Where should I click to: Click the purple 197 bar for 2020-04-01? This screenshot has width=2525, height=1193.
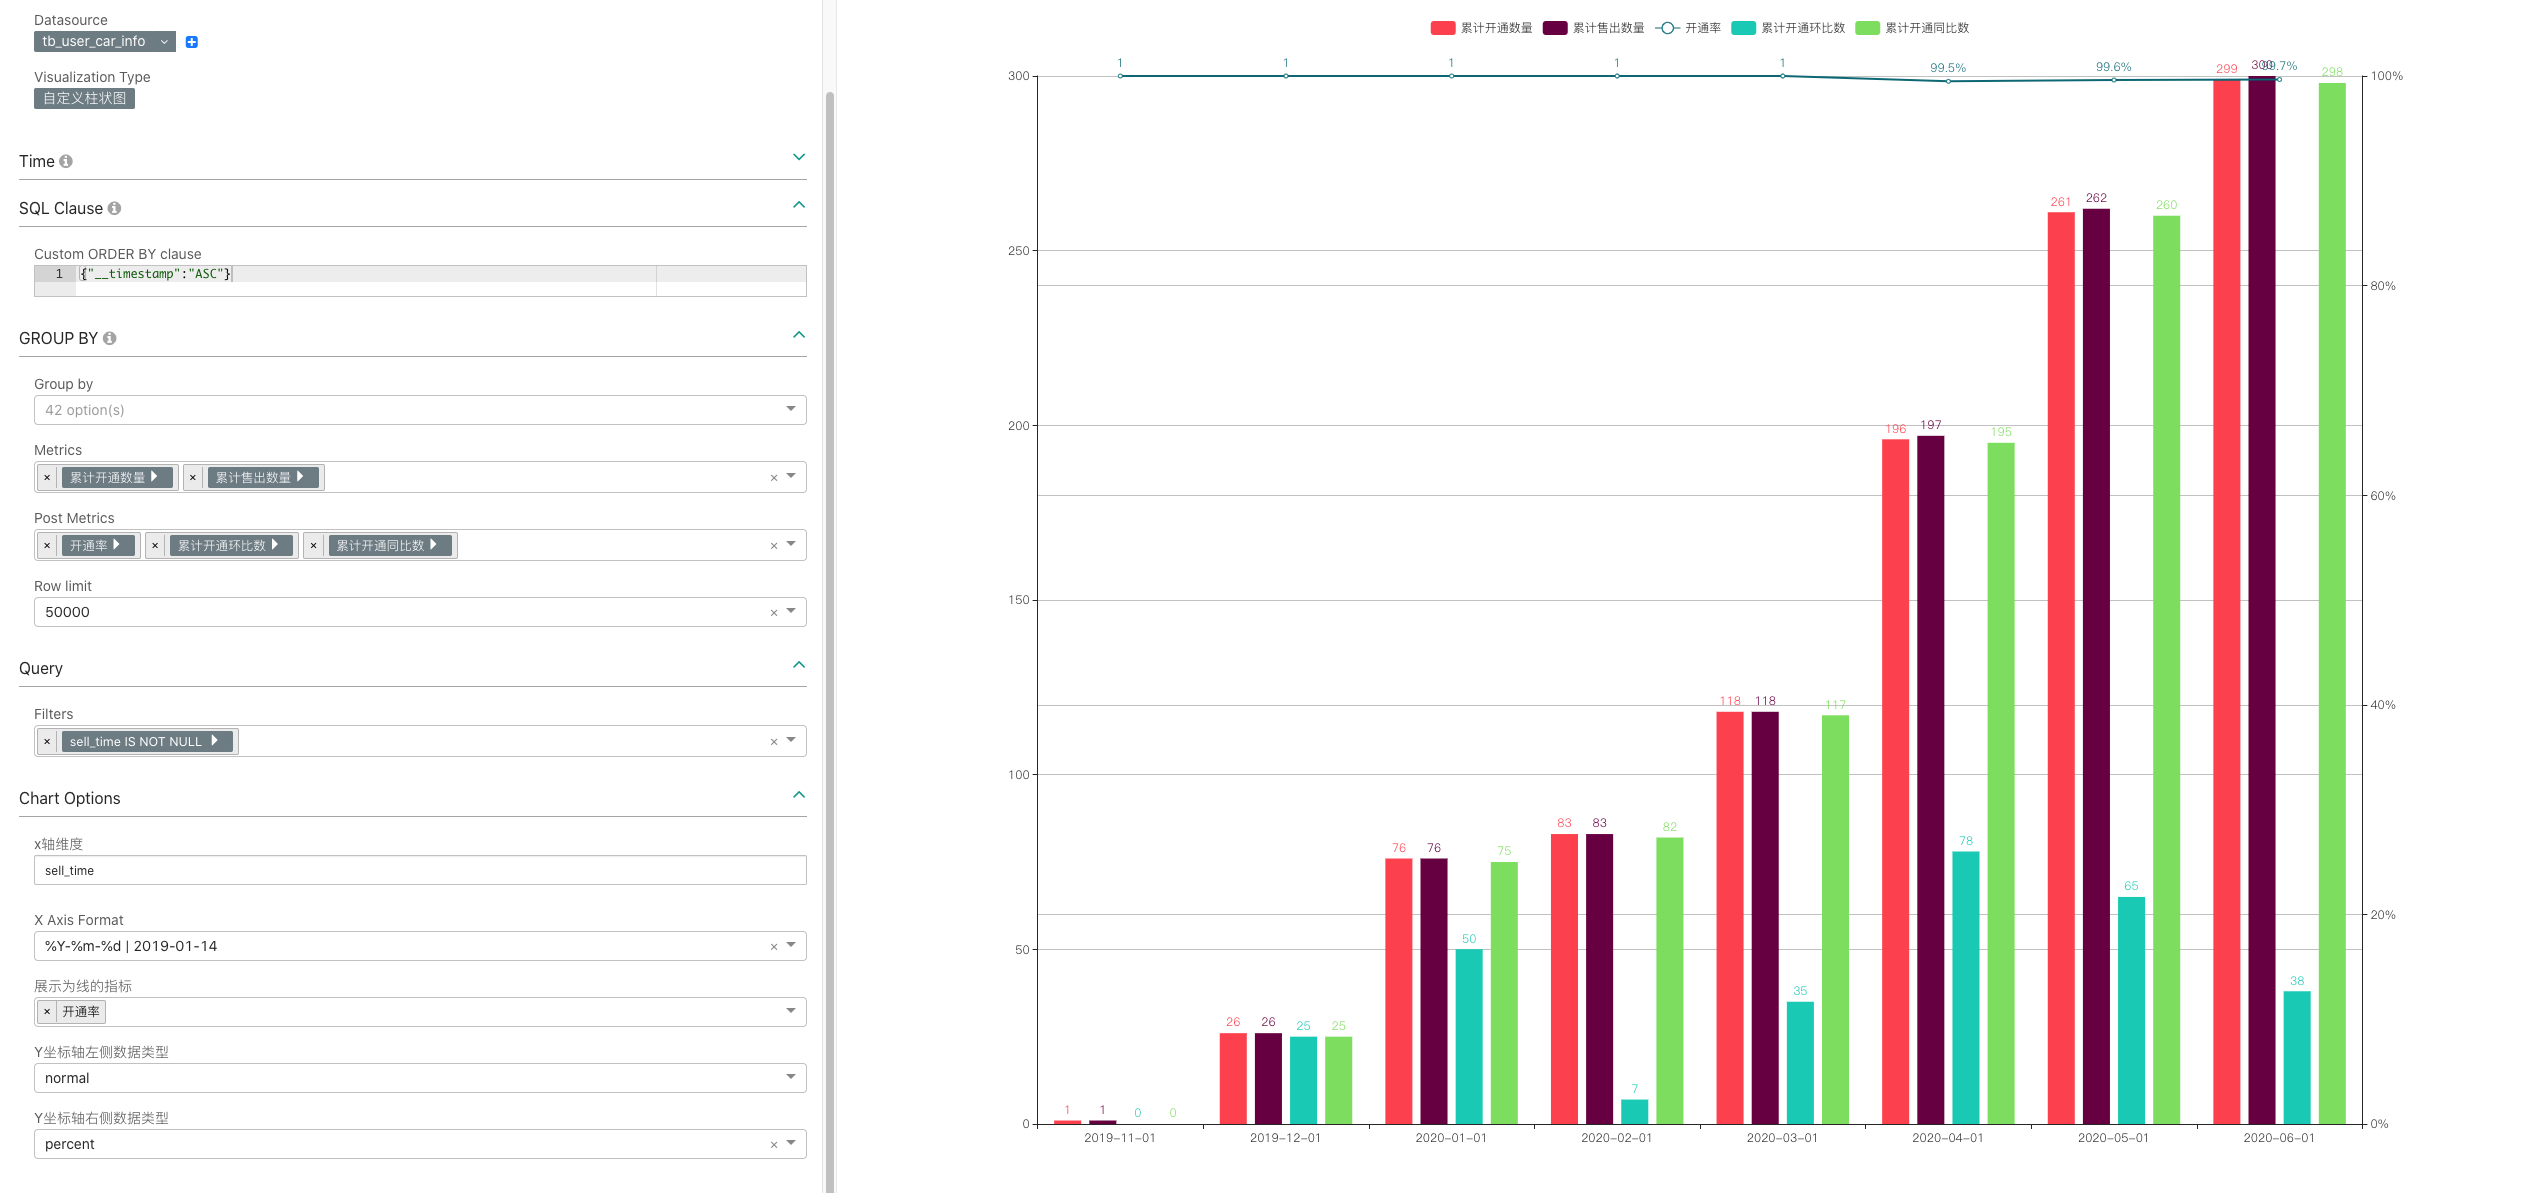pos(1931,780)
